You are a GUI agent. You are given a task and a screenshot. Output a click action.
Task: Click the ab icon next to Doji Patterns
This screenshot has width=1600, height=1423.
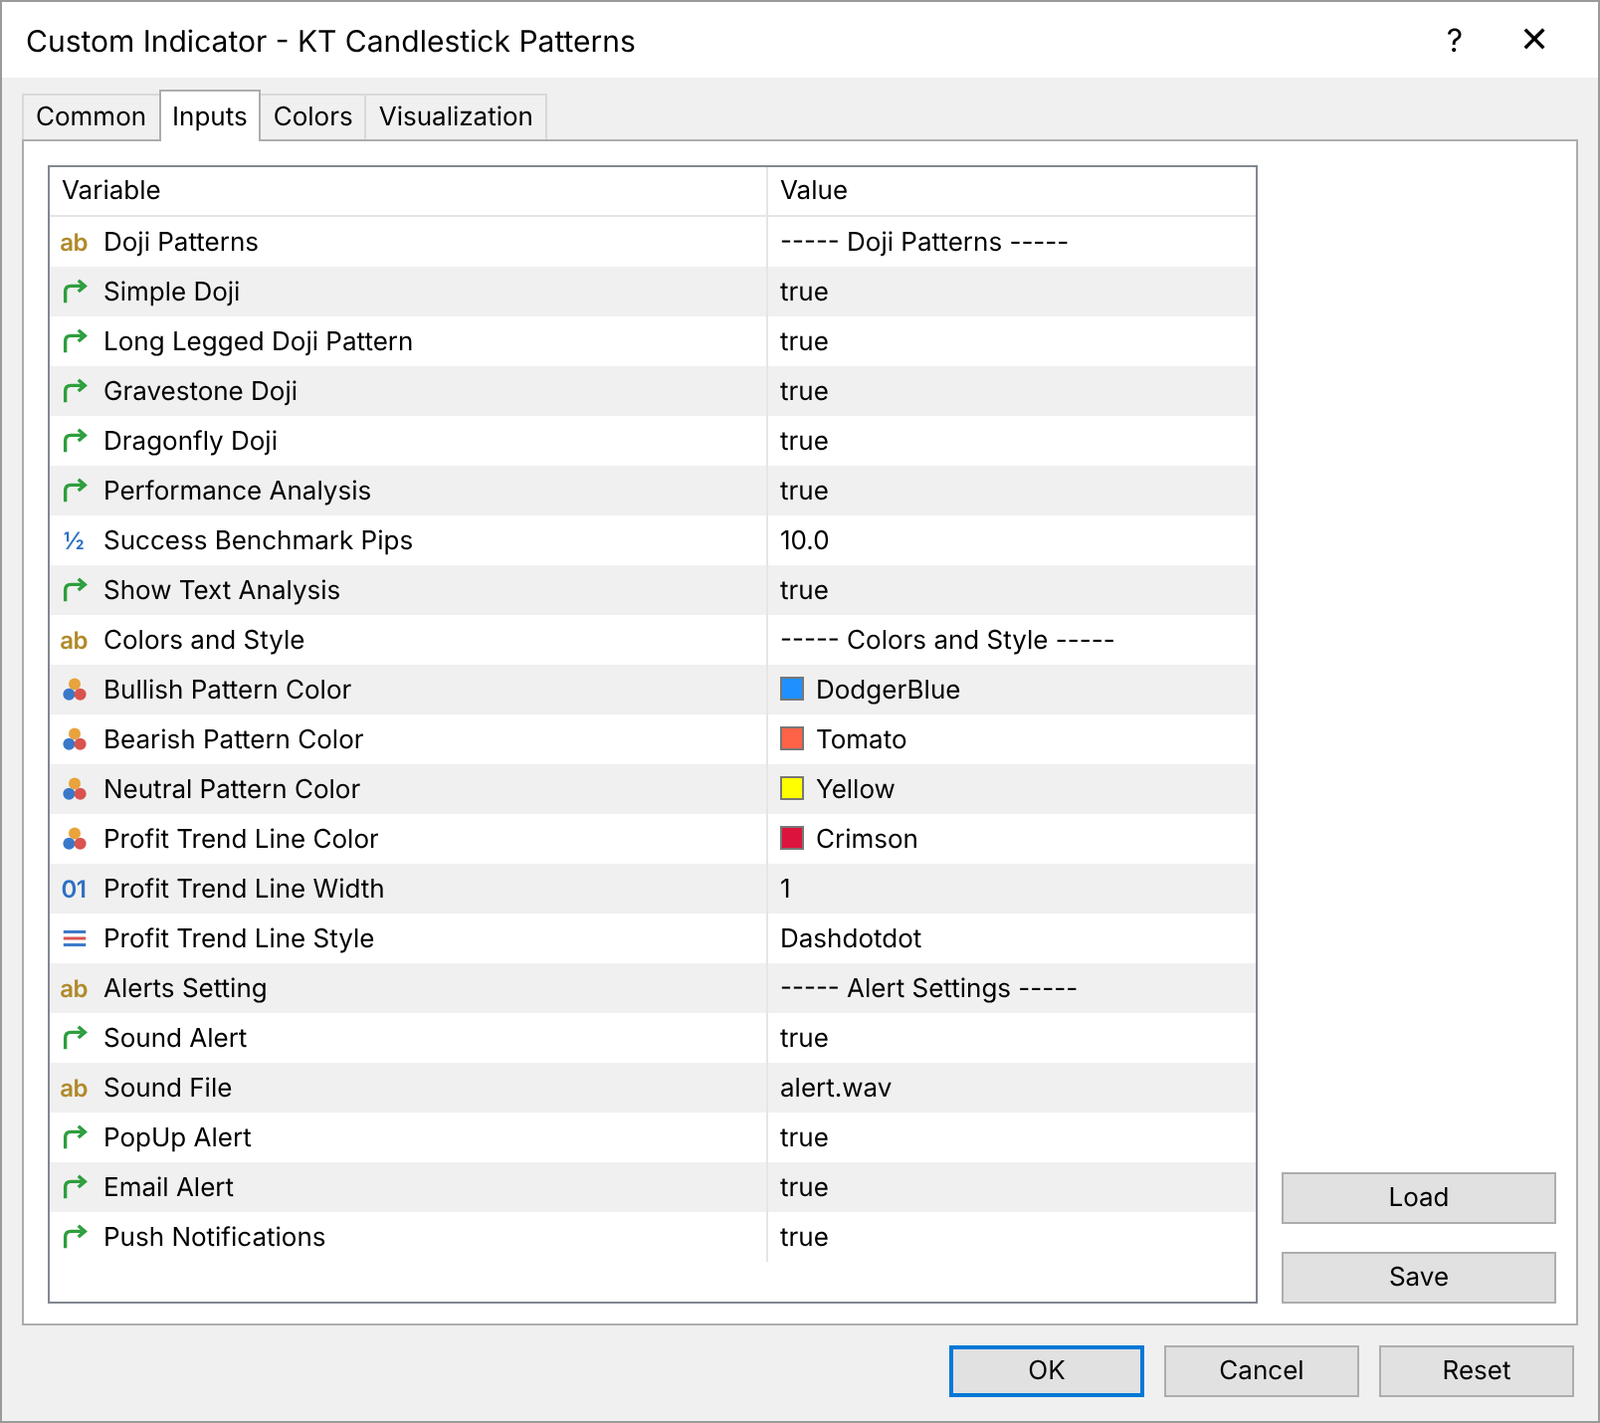(74, 242)
